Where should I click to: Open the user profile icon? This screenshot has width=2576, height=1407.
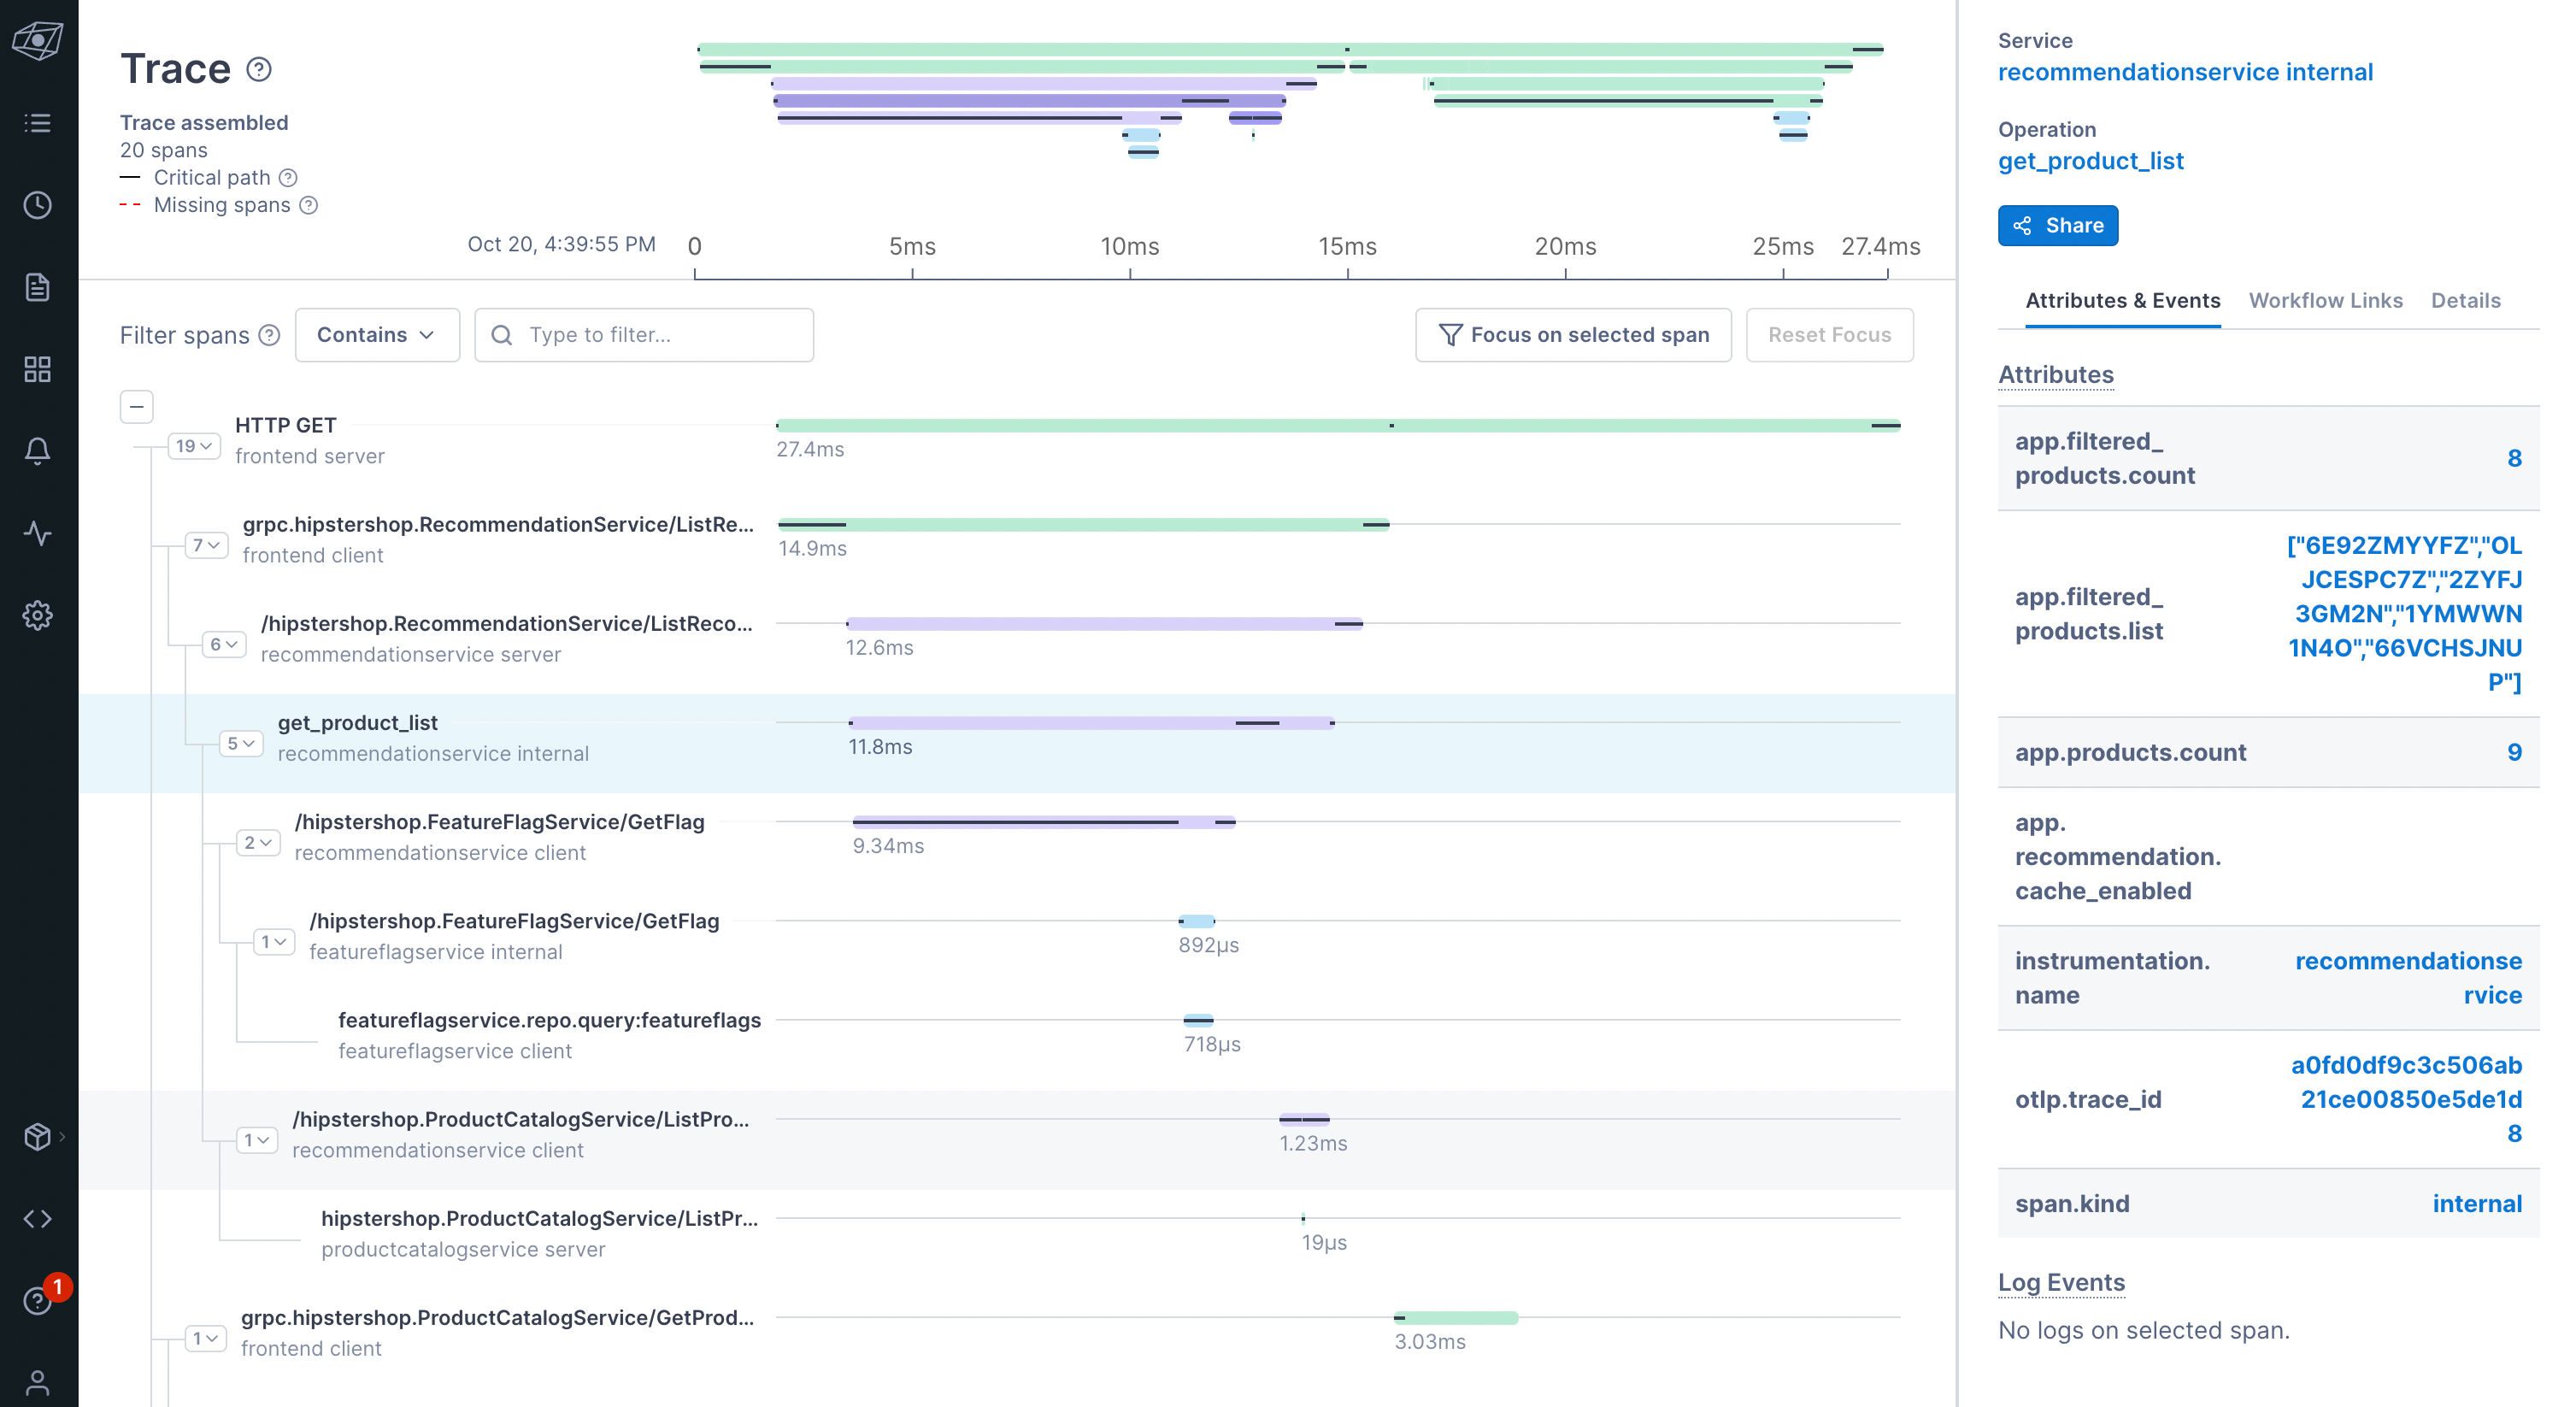(x=38, y=1382)
